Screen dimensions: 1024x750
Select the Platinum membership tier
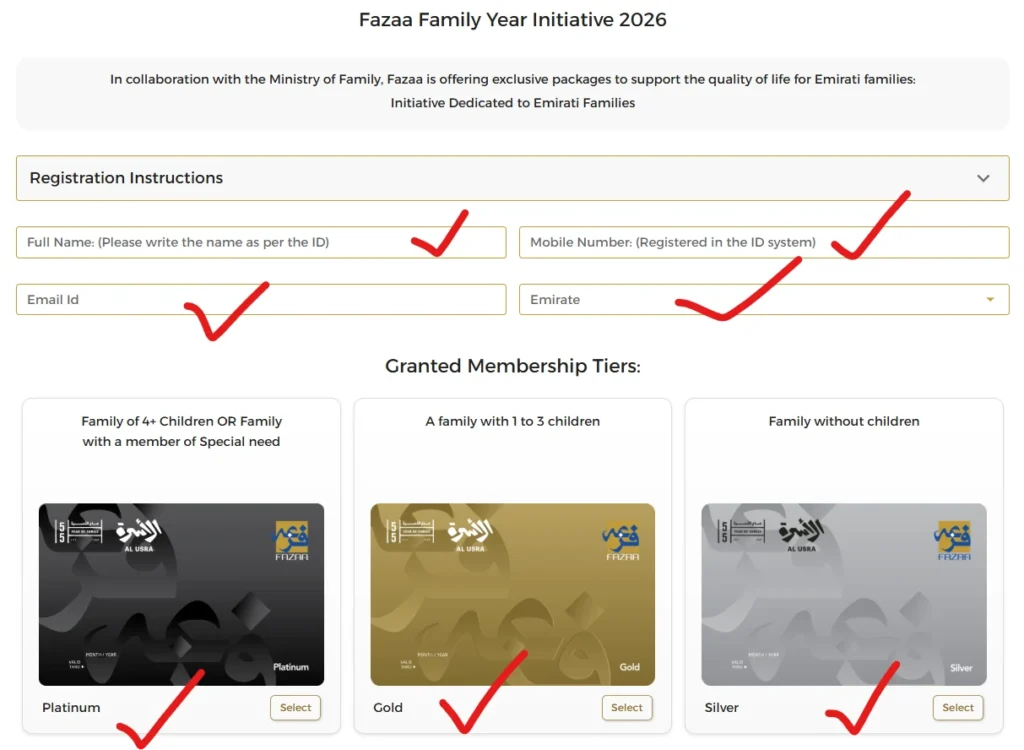tap(295, 707)
